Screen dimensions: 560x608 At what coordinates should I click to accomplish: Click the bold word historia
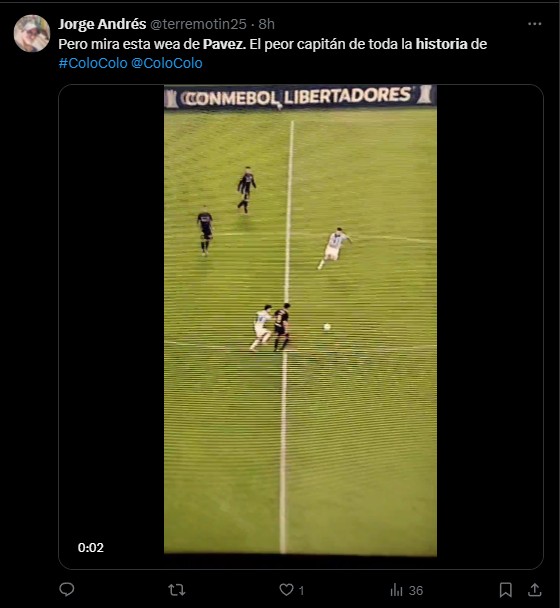[441, 44]
